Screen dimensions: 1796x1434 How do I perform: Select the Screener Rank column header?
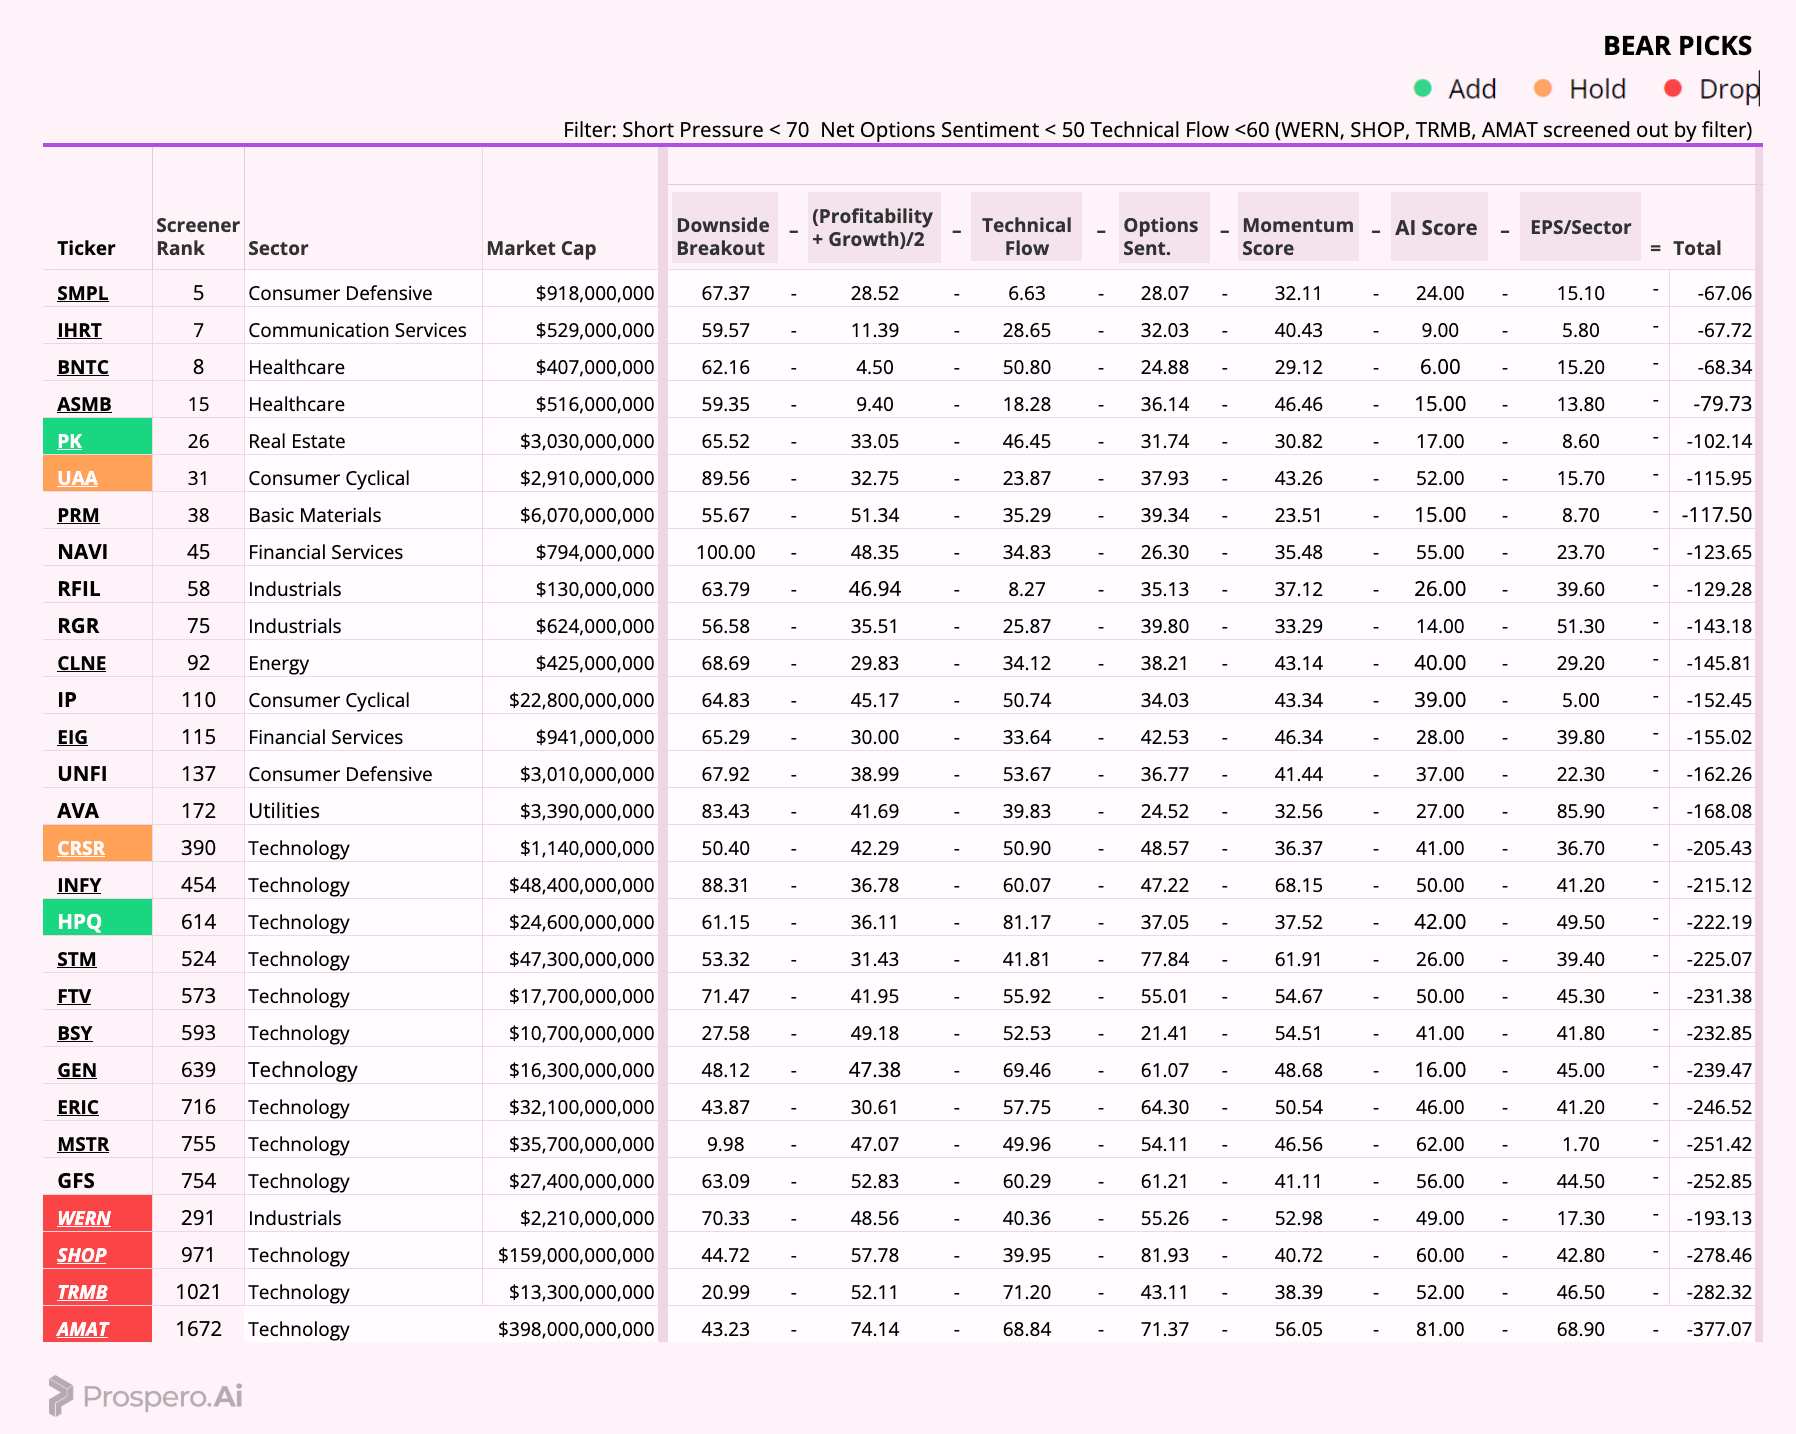click(198, 237)
